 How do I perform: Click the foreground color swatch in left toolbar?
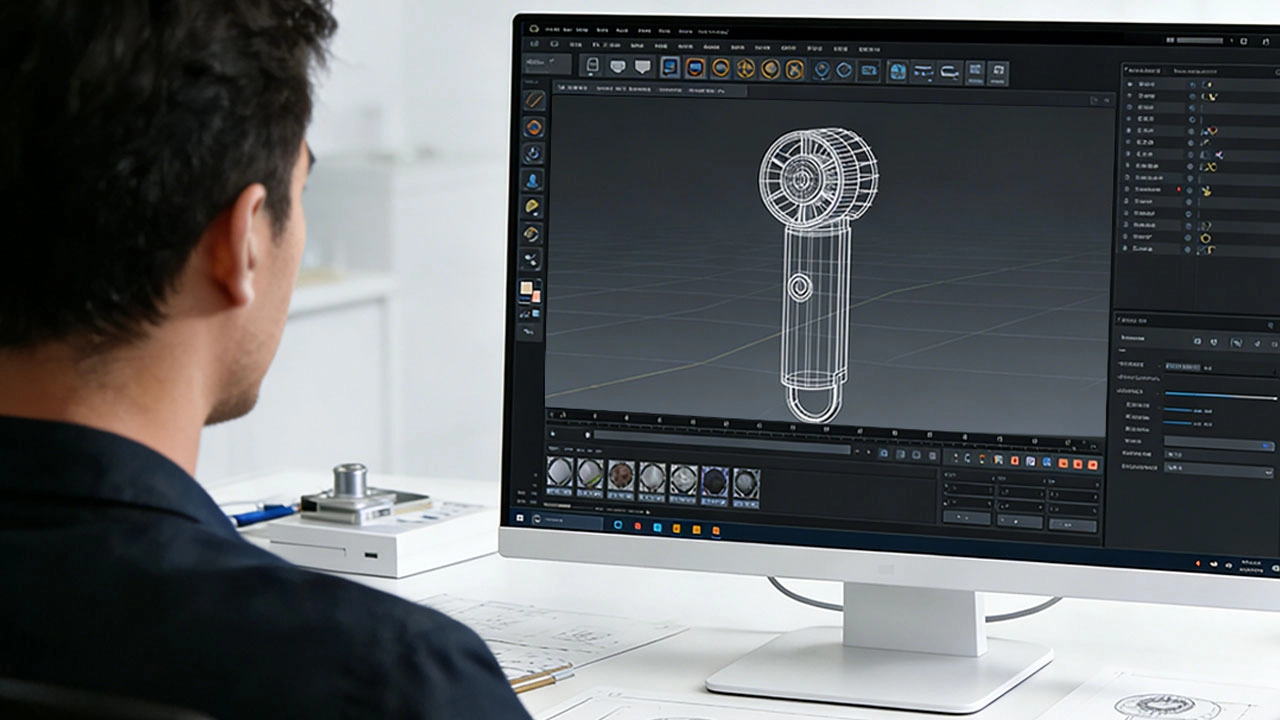point(526,288)
